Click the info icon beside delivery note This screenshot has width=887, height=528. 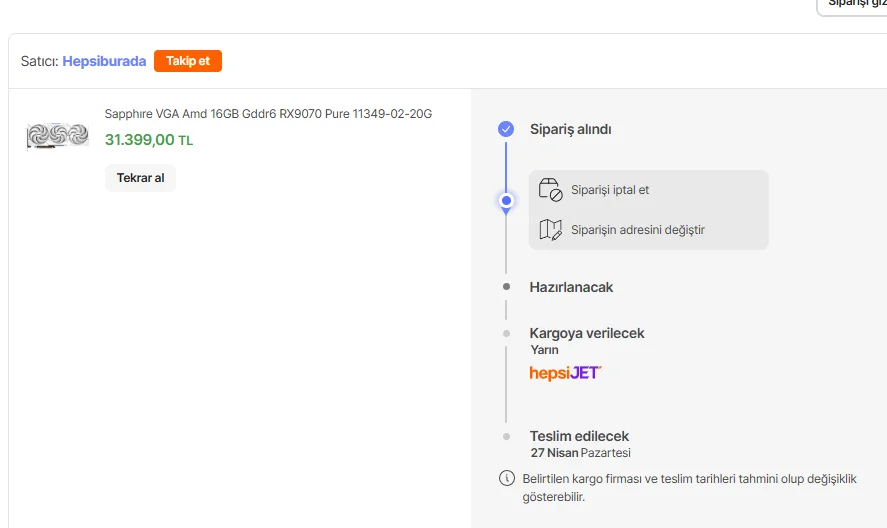point(507,478)
